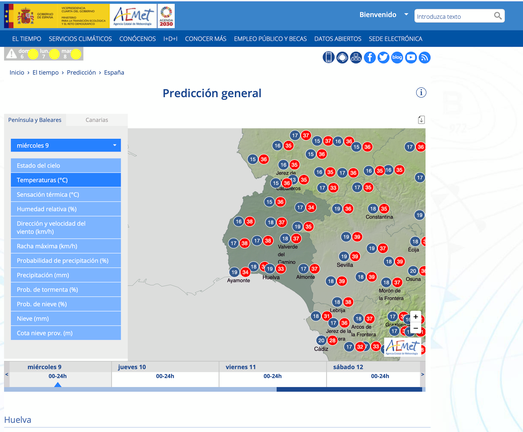
Task: Expand the miércoles 9 day dropdown
Action: point(66,145)
